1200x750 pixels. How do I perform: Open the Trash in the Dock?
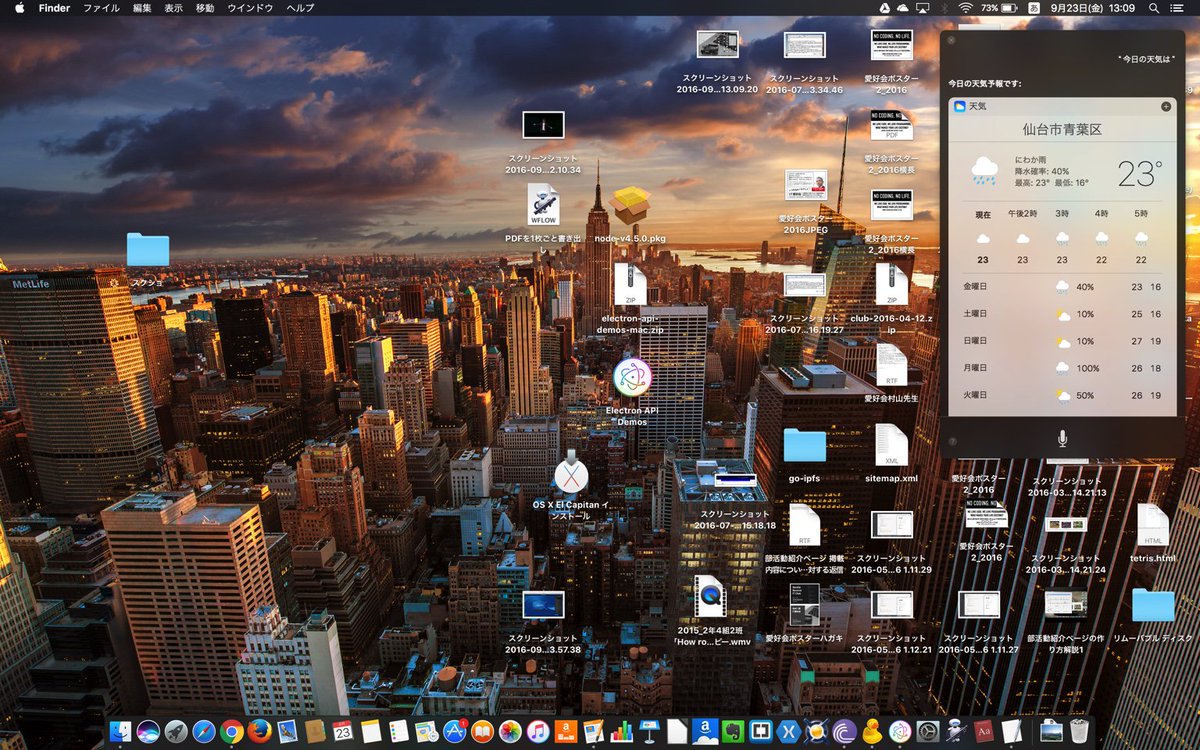(1078, 731)
